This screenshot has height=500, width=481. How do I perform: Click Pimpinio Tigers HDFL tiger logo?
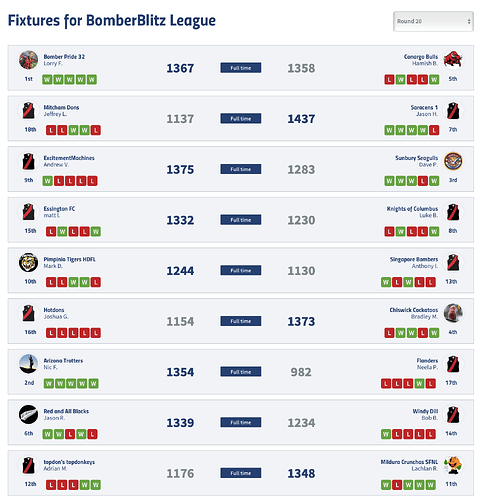[x=28, y=263]
